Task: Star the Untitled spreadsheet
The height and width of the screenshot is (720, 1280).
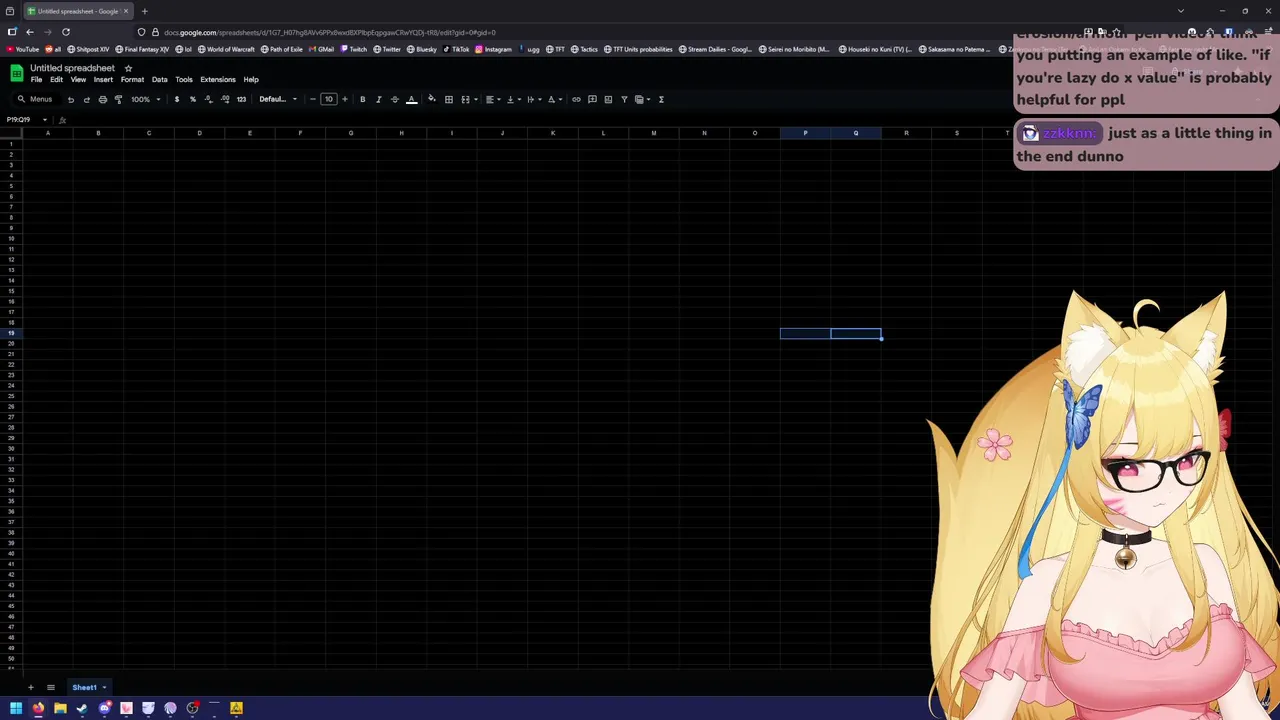Action: pyautogui.click(x=128, y=68)
